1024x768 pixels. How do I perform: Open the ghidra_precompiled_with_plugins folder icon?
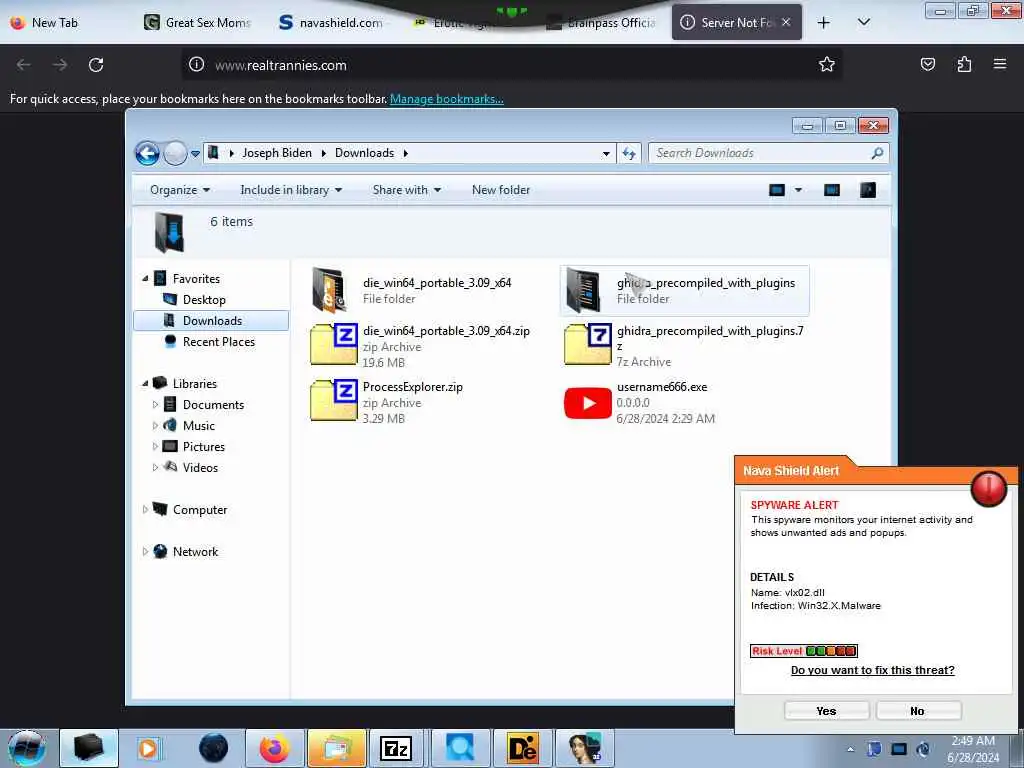[x=583, y=290]
